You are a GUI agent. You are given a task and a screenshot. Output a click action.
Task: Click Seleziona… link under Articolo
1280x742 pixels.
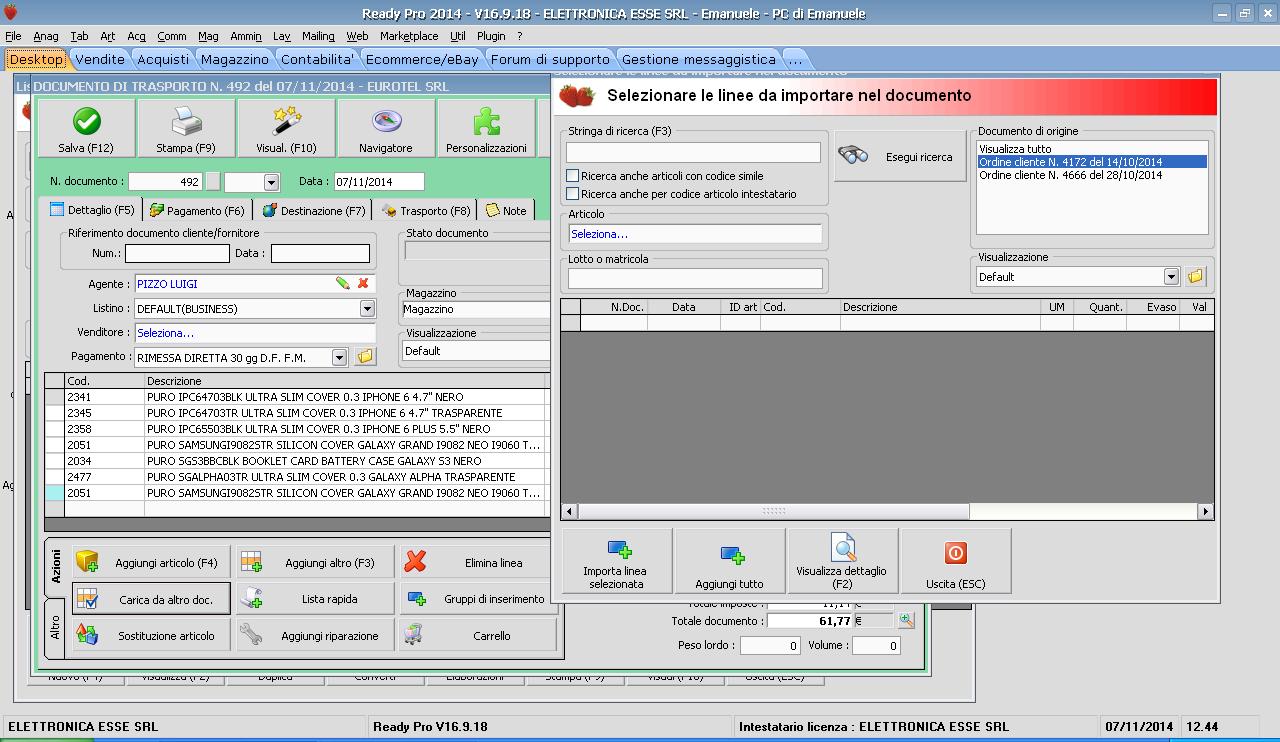599,234
